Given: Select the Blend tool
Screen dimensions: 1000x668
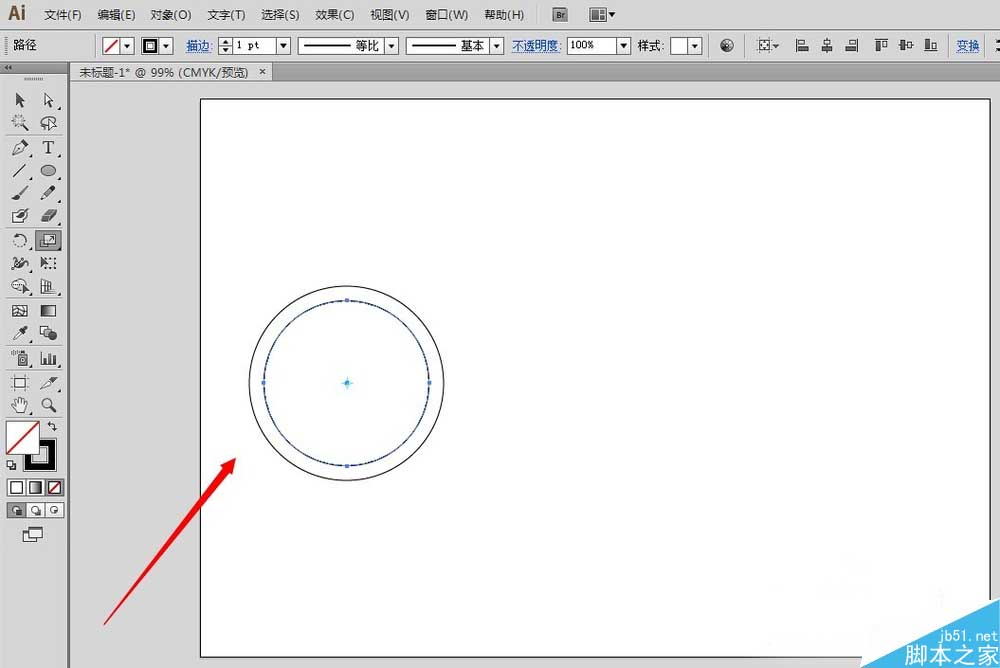Looking at the screenshot, I should 48,334.
